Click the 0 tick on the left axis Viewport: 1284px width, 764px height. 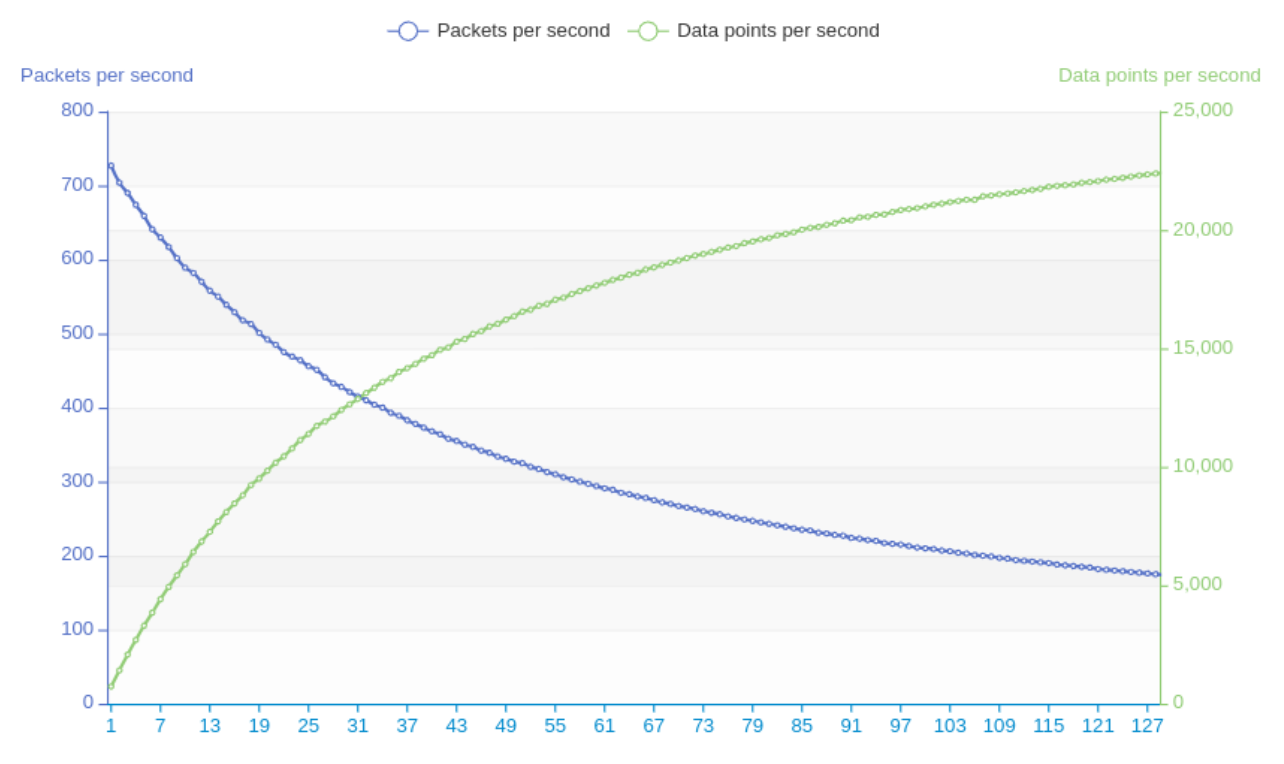click(88, 702)
